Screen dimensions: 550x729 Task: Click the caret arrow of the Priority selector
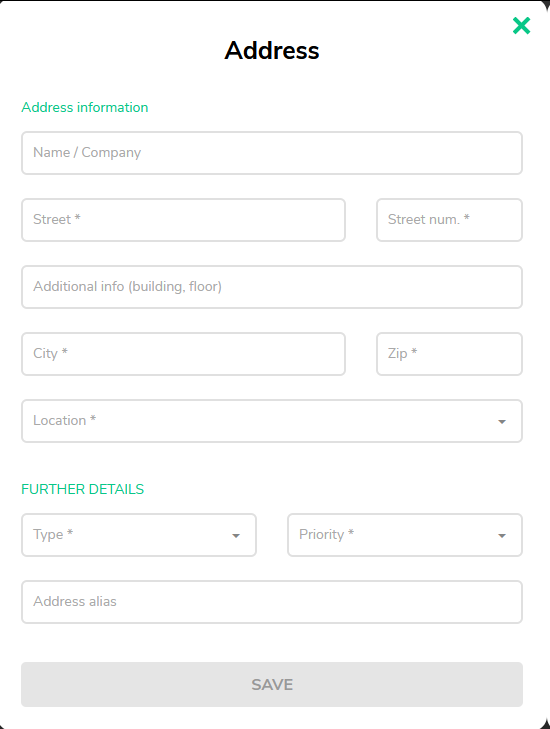(502, 536)
